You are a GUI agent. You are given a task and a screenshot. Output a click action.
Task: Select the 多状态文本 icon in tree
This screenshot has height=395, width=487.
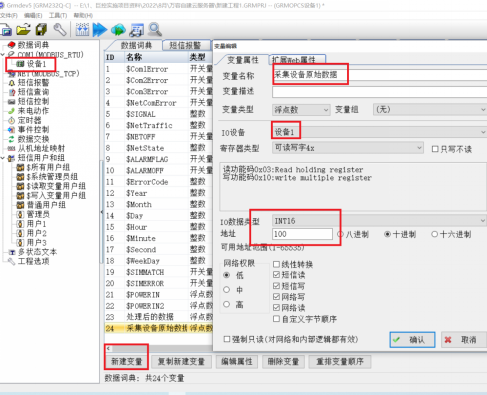(x=12, y=252)
